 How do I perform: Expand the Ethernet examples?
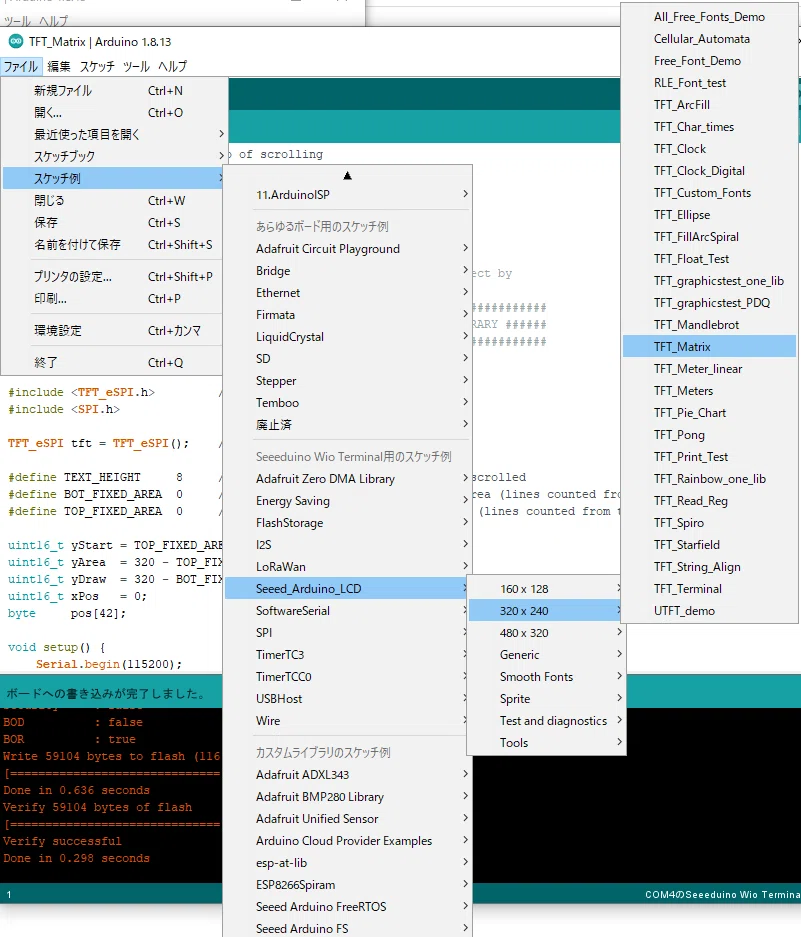348,293
